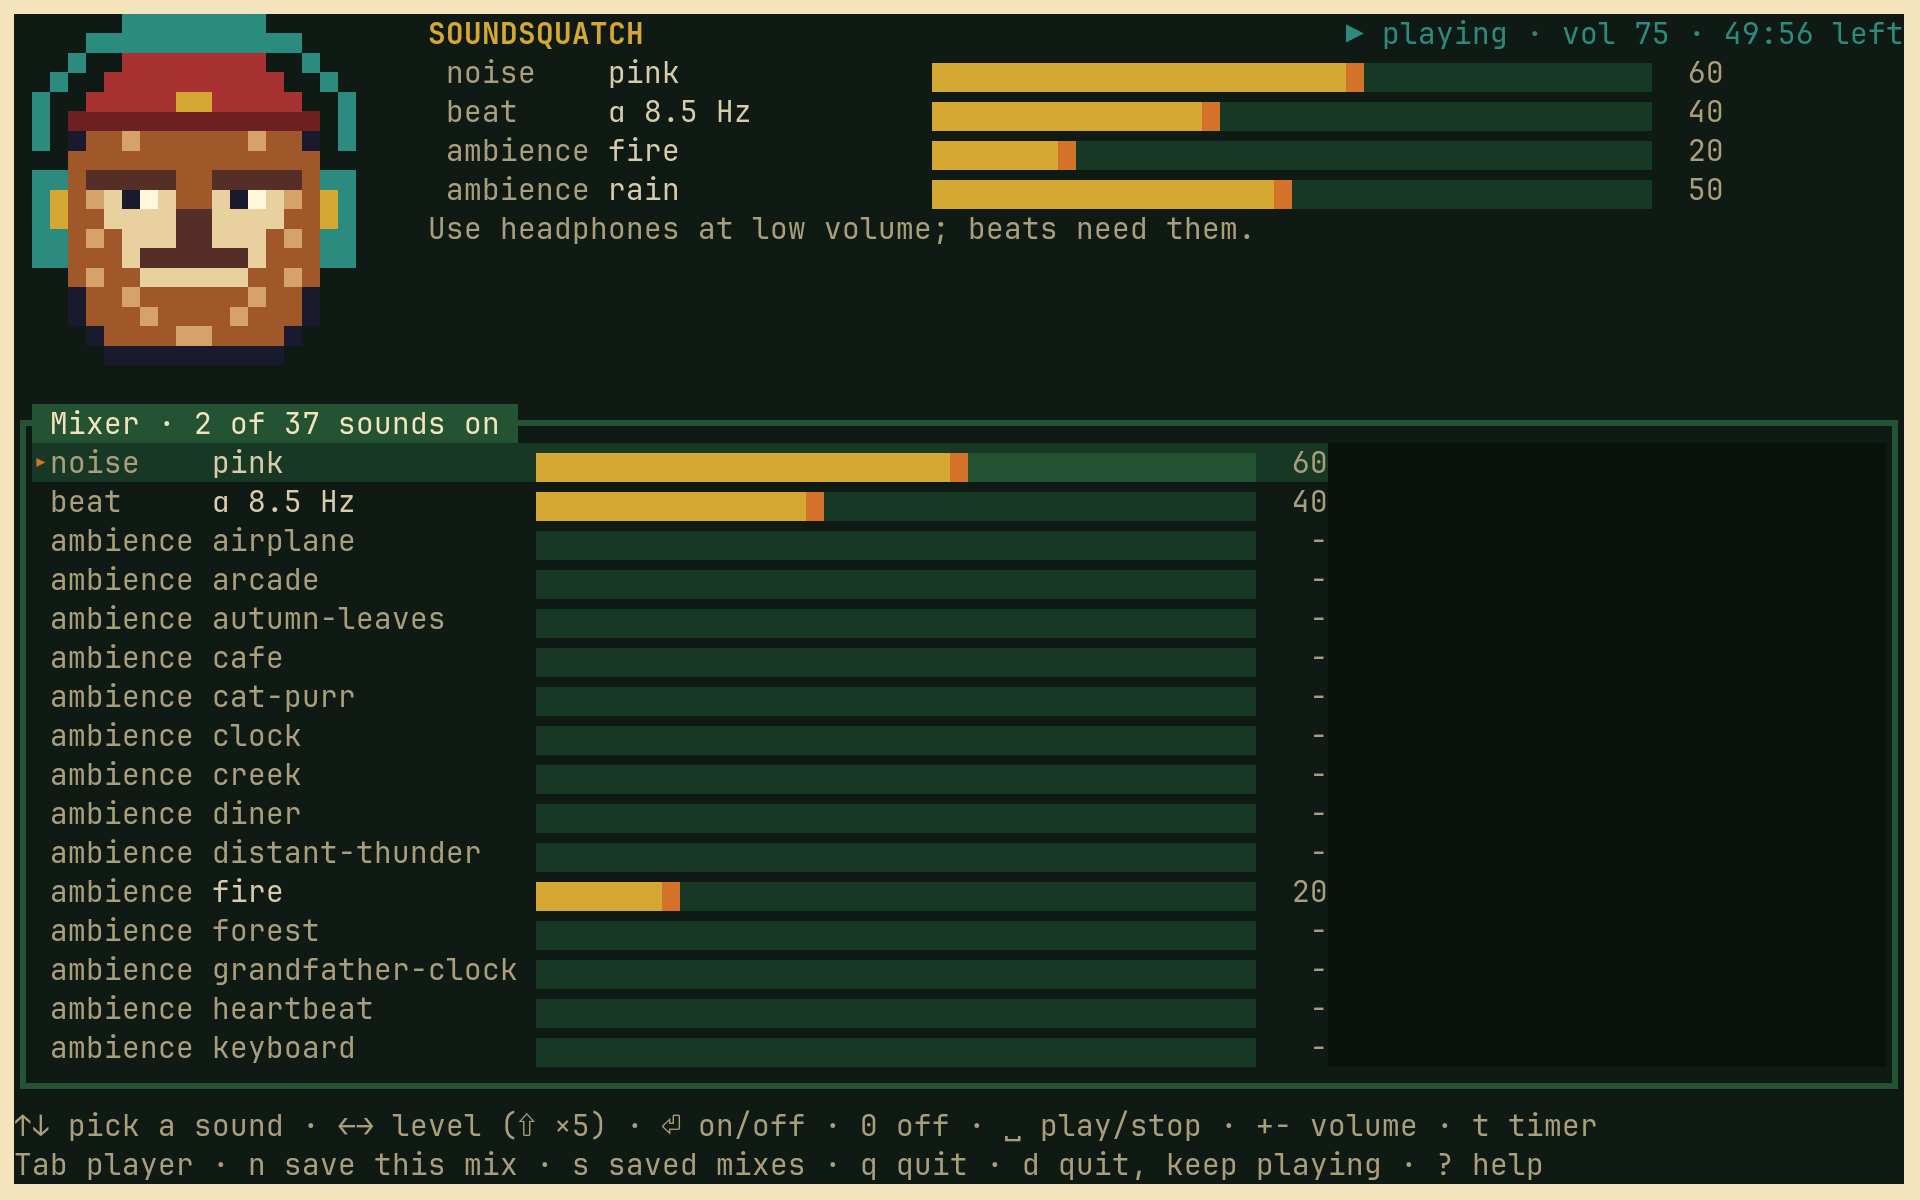Click the 'Tab player' shortcut hint
Viewport: 1920px width, 1200px height.
point(103,1165)
